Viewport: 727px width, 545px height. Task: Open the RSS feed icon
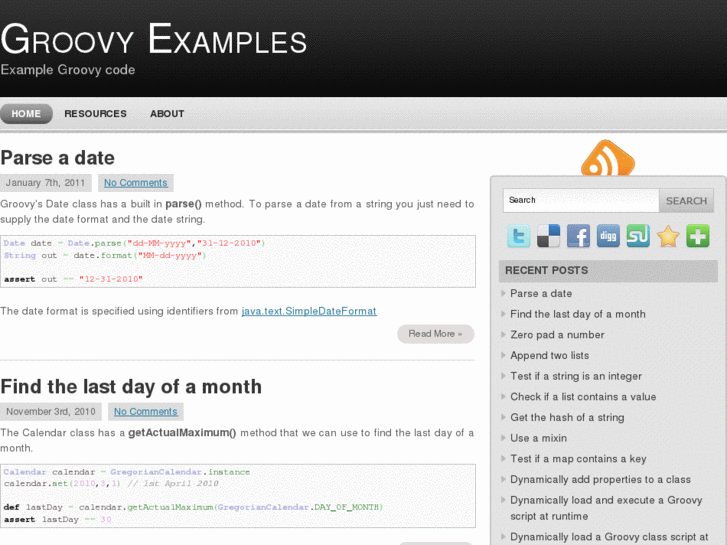(x=608, y=159)
